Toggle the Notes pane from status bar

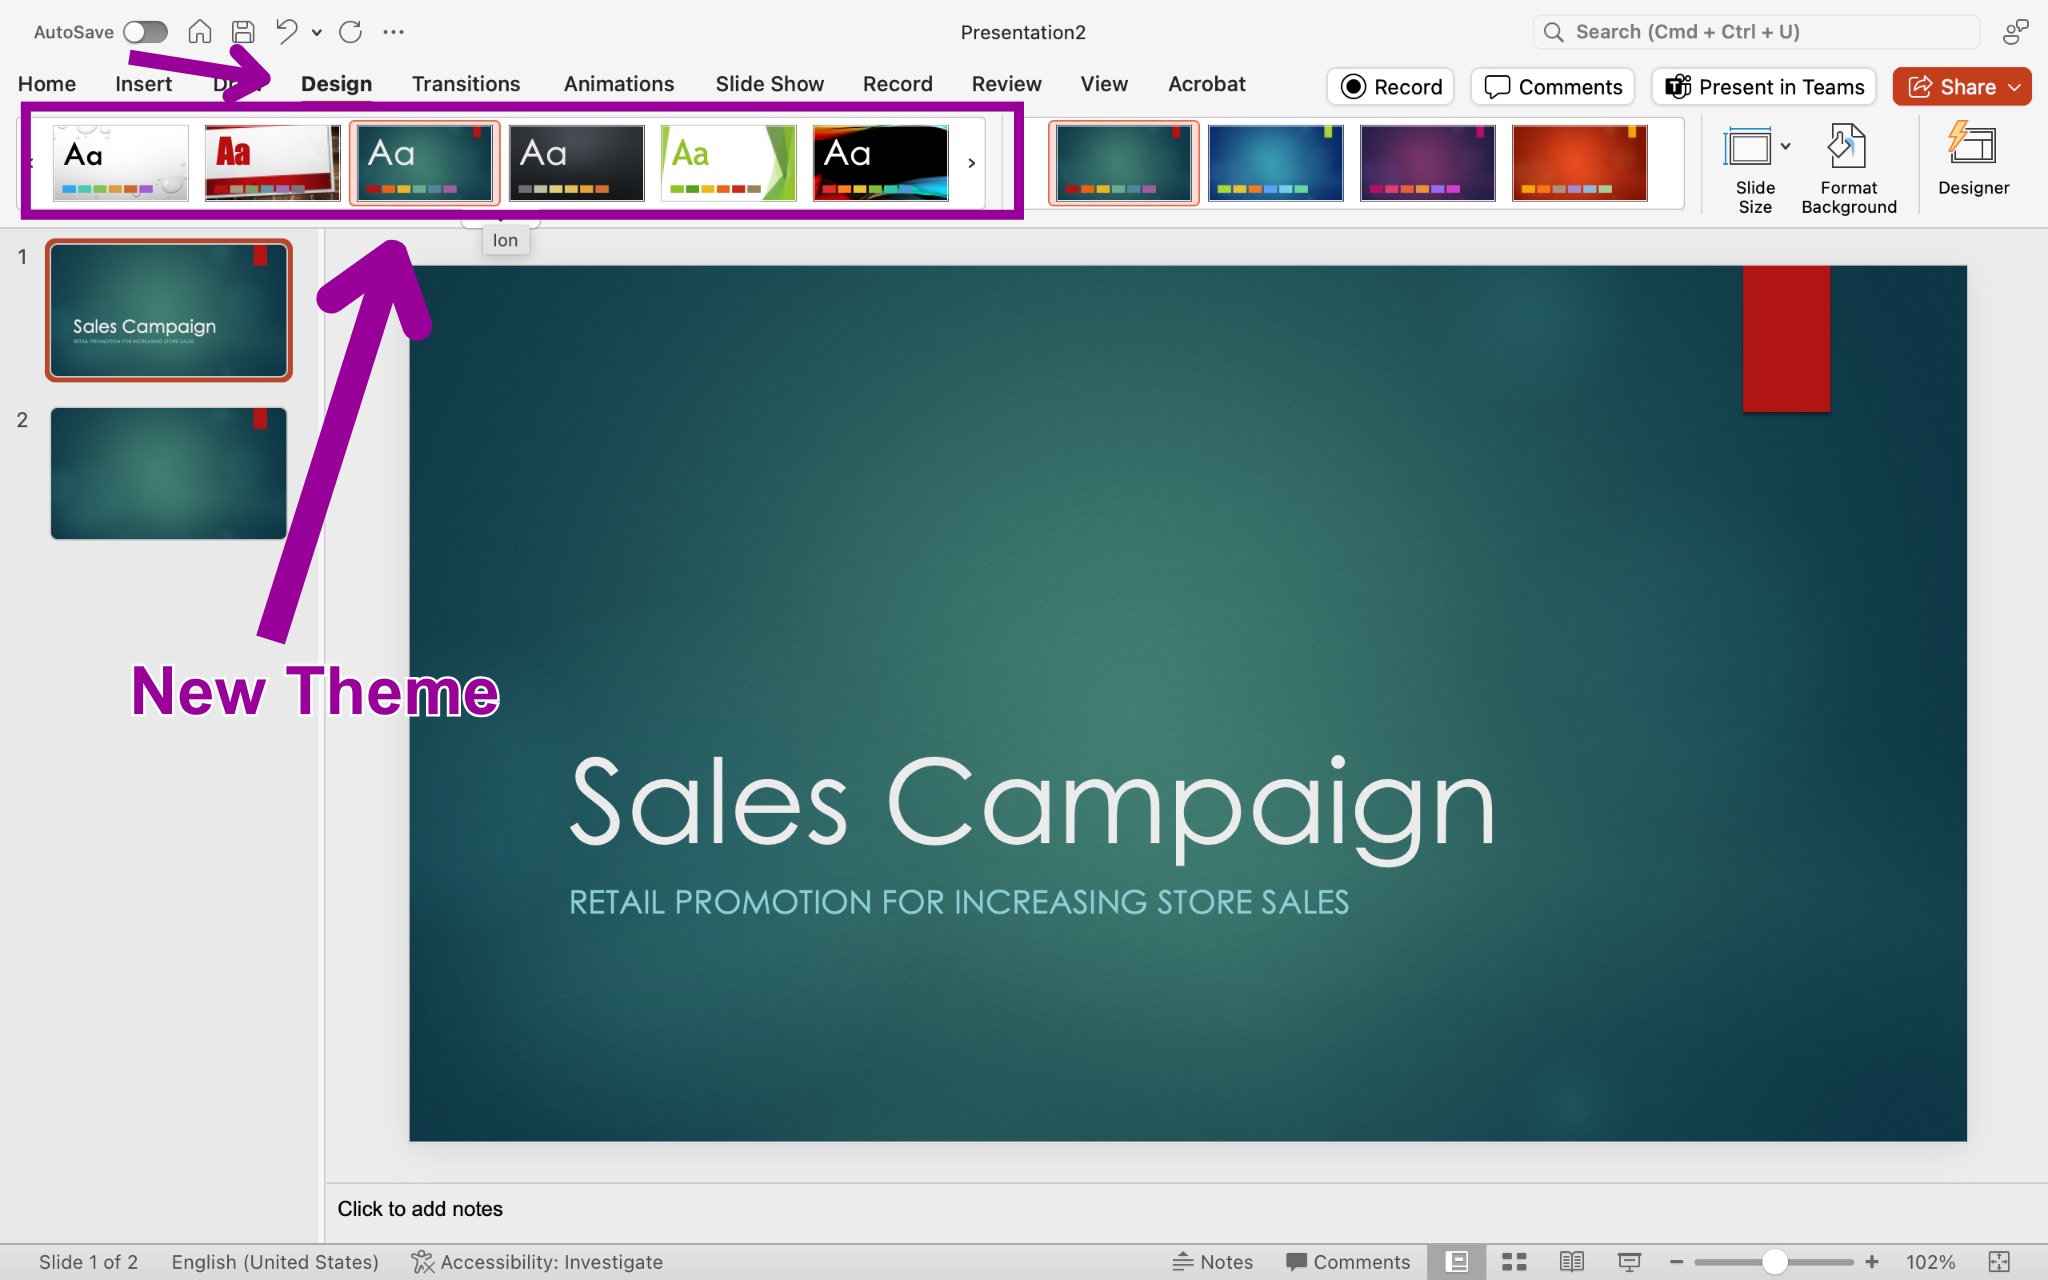pyautogui.click(x=1212, y=1262)
